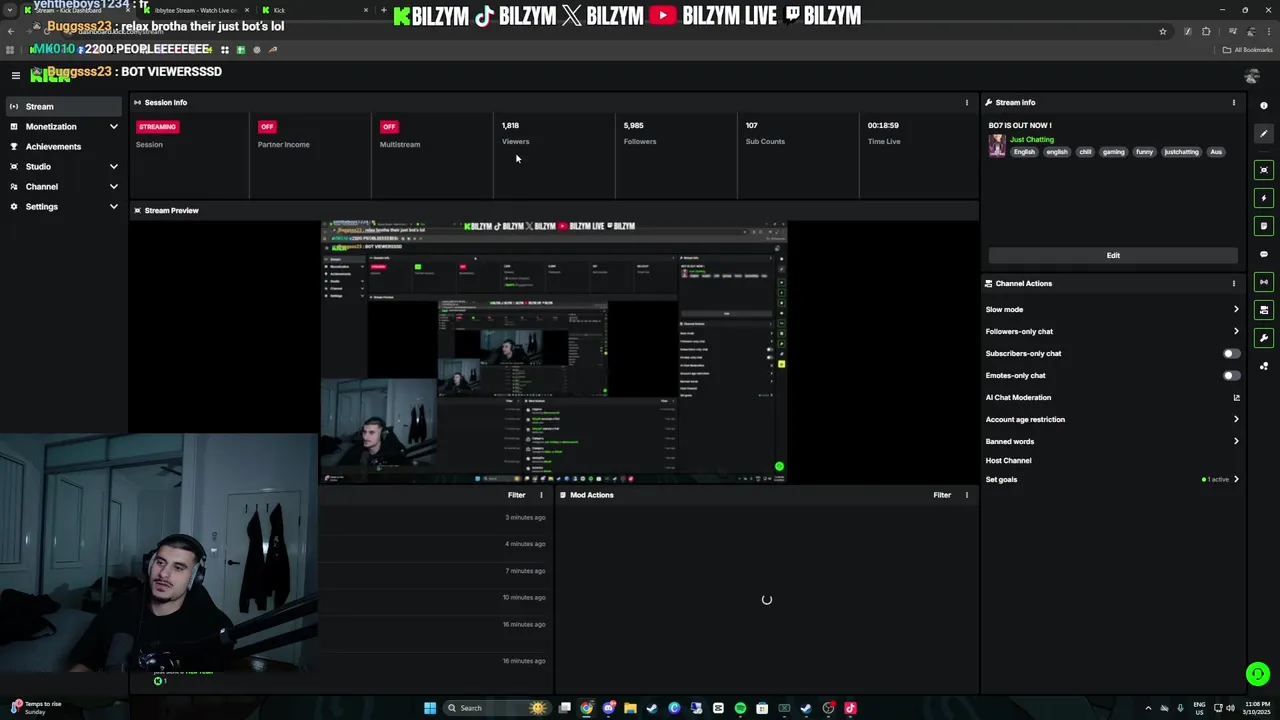Expand Banned words arrow
Image resolution: width=1280 pixels, height=720 pixels.
point(1236,441)
